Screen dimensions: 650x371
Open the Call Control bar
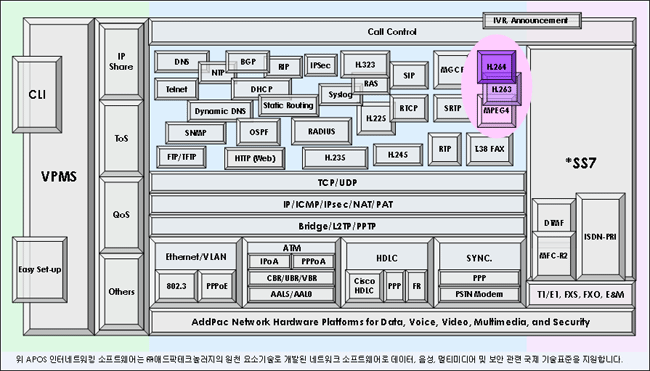(x=392, y=32)
